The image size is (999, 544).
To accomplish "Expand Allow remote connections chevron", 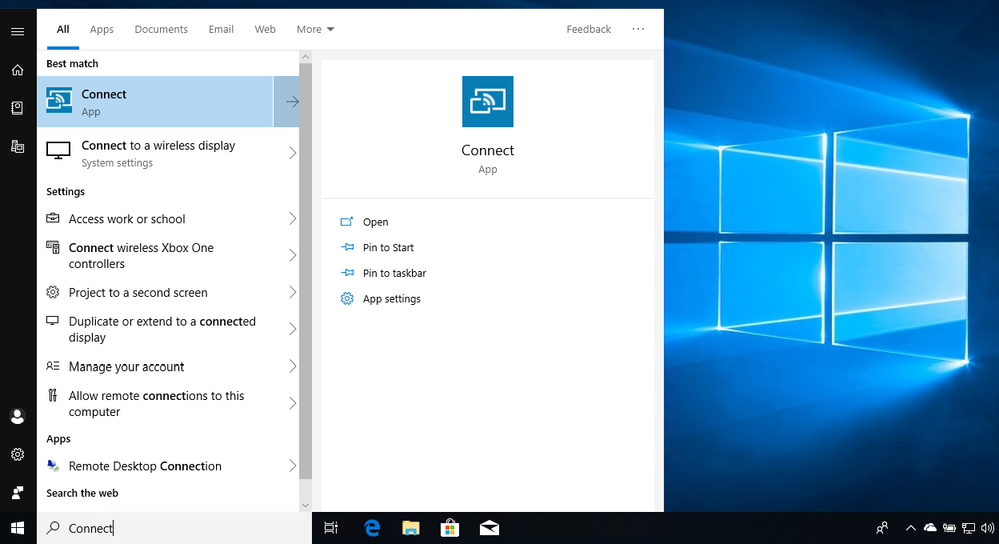I will (292, 403).
